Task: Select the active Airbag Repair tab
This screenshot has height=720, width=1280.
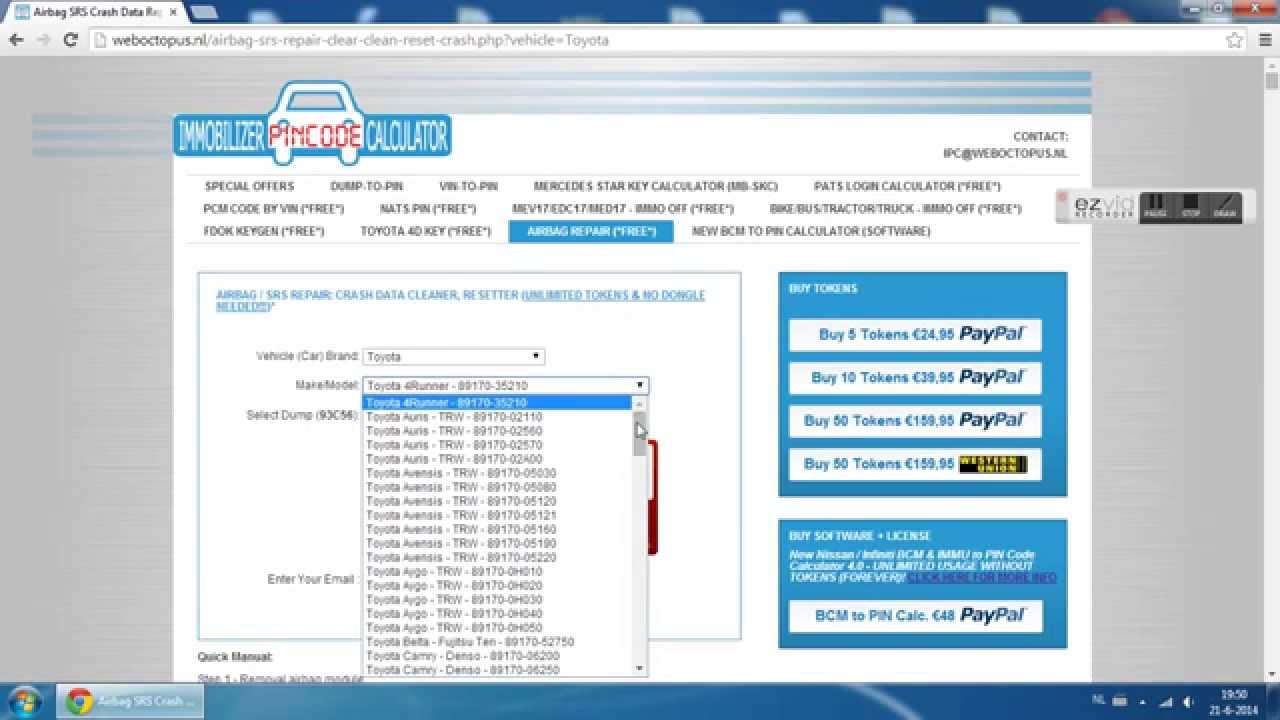Action: coord(591,231)
